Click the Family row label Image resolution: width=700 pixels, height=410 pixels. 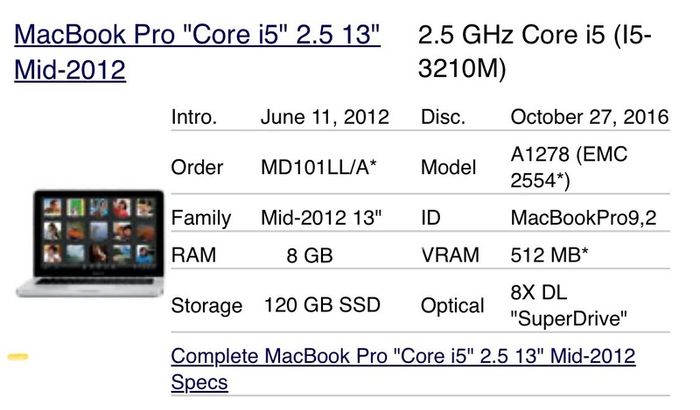point(201,218)
